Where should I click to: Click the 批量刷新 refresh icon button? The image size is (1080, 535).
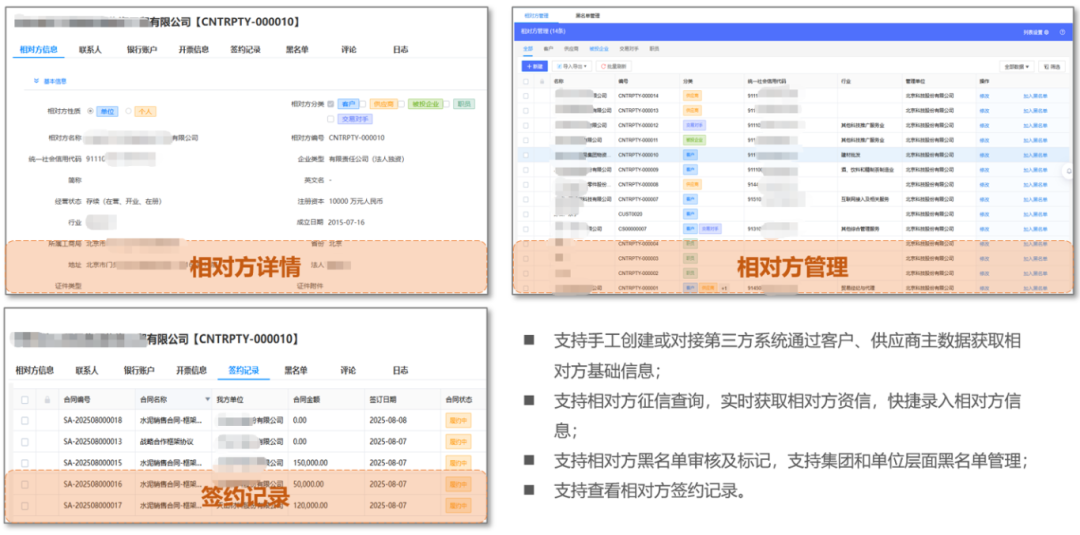(x=617, y=66)
